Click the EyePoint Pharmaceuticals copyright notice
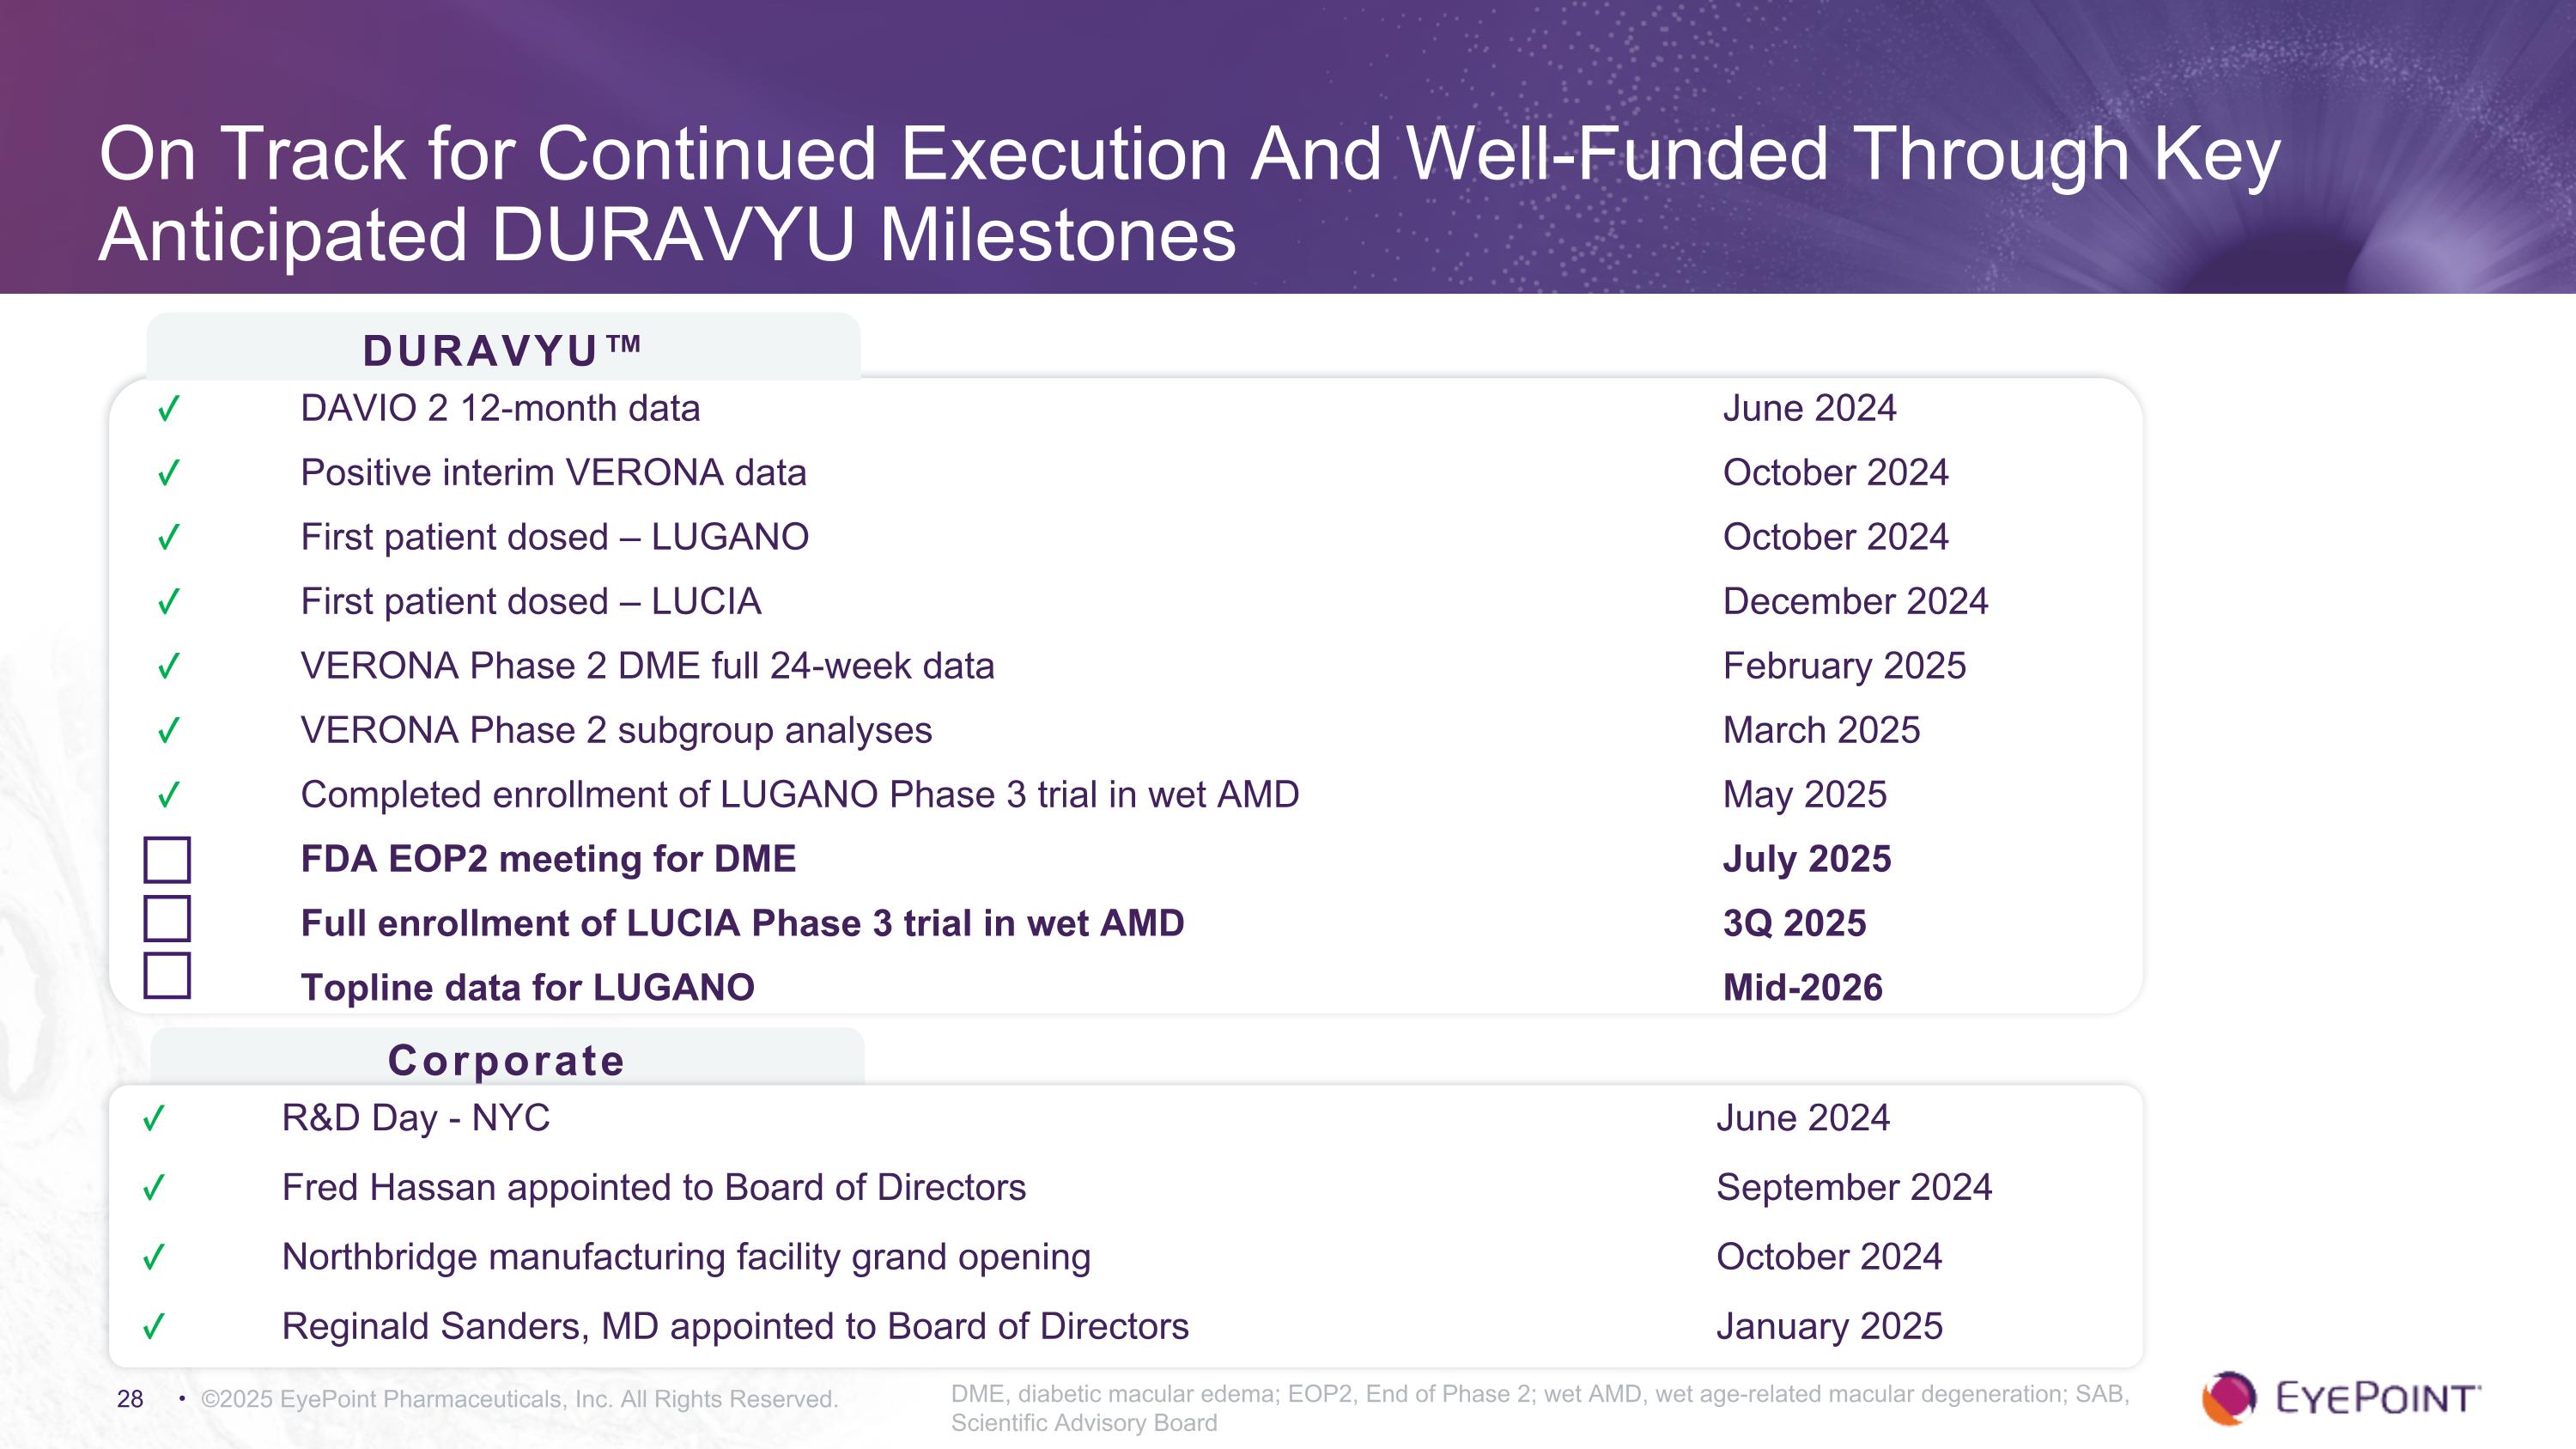2576x1449 pixels. point(519,1399)
